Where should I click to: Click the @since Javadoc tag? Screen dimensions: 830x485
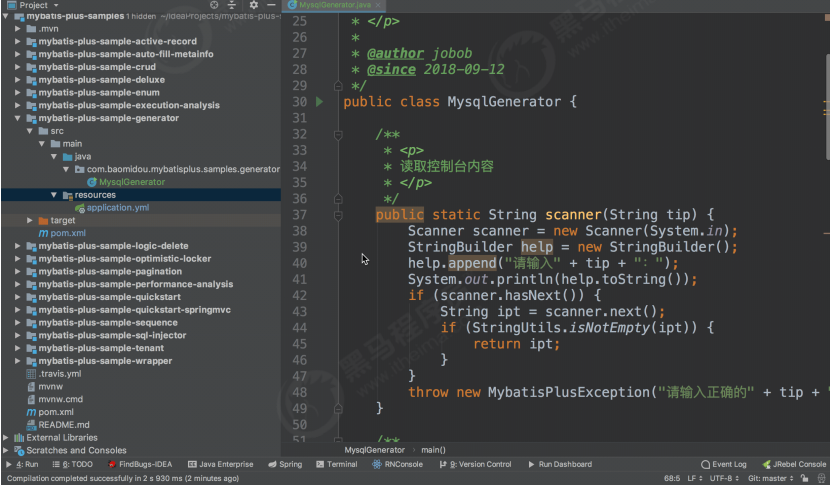click(x=391, y=69)
